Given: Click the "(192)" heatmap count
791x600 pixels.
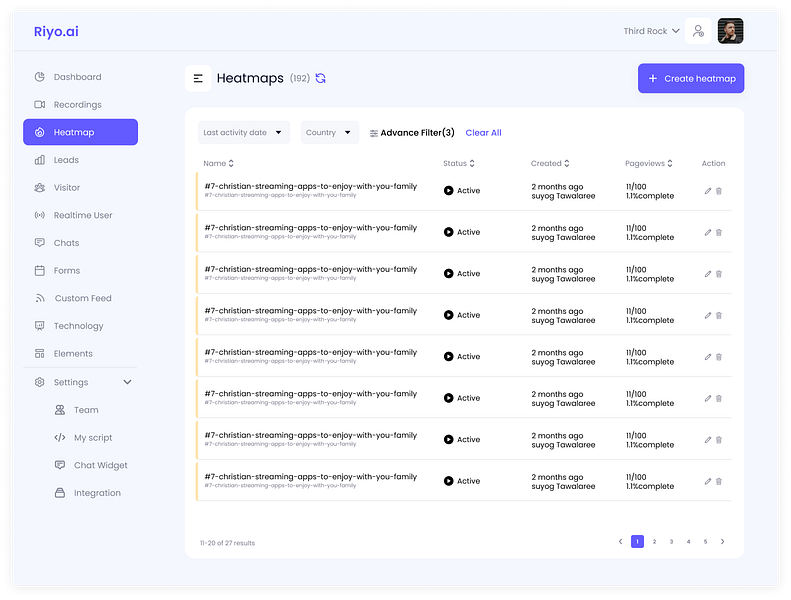Looking at the screenshot, I should [300, 78].
